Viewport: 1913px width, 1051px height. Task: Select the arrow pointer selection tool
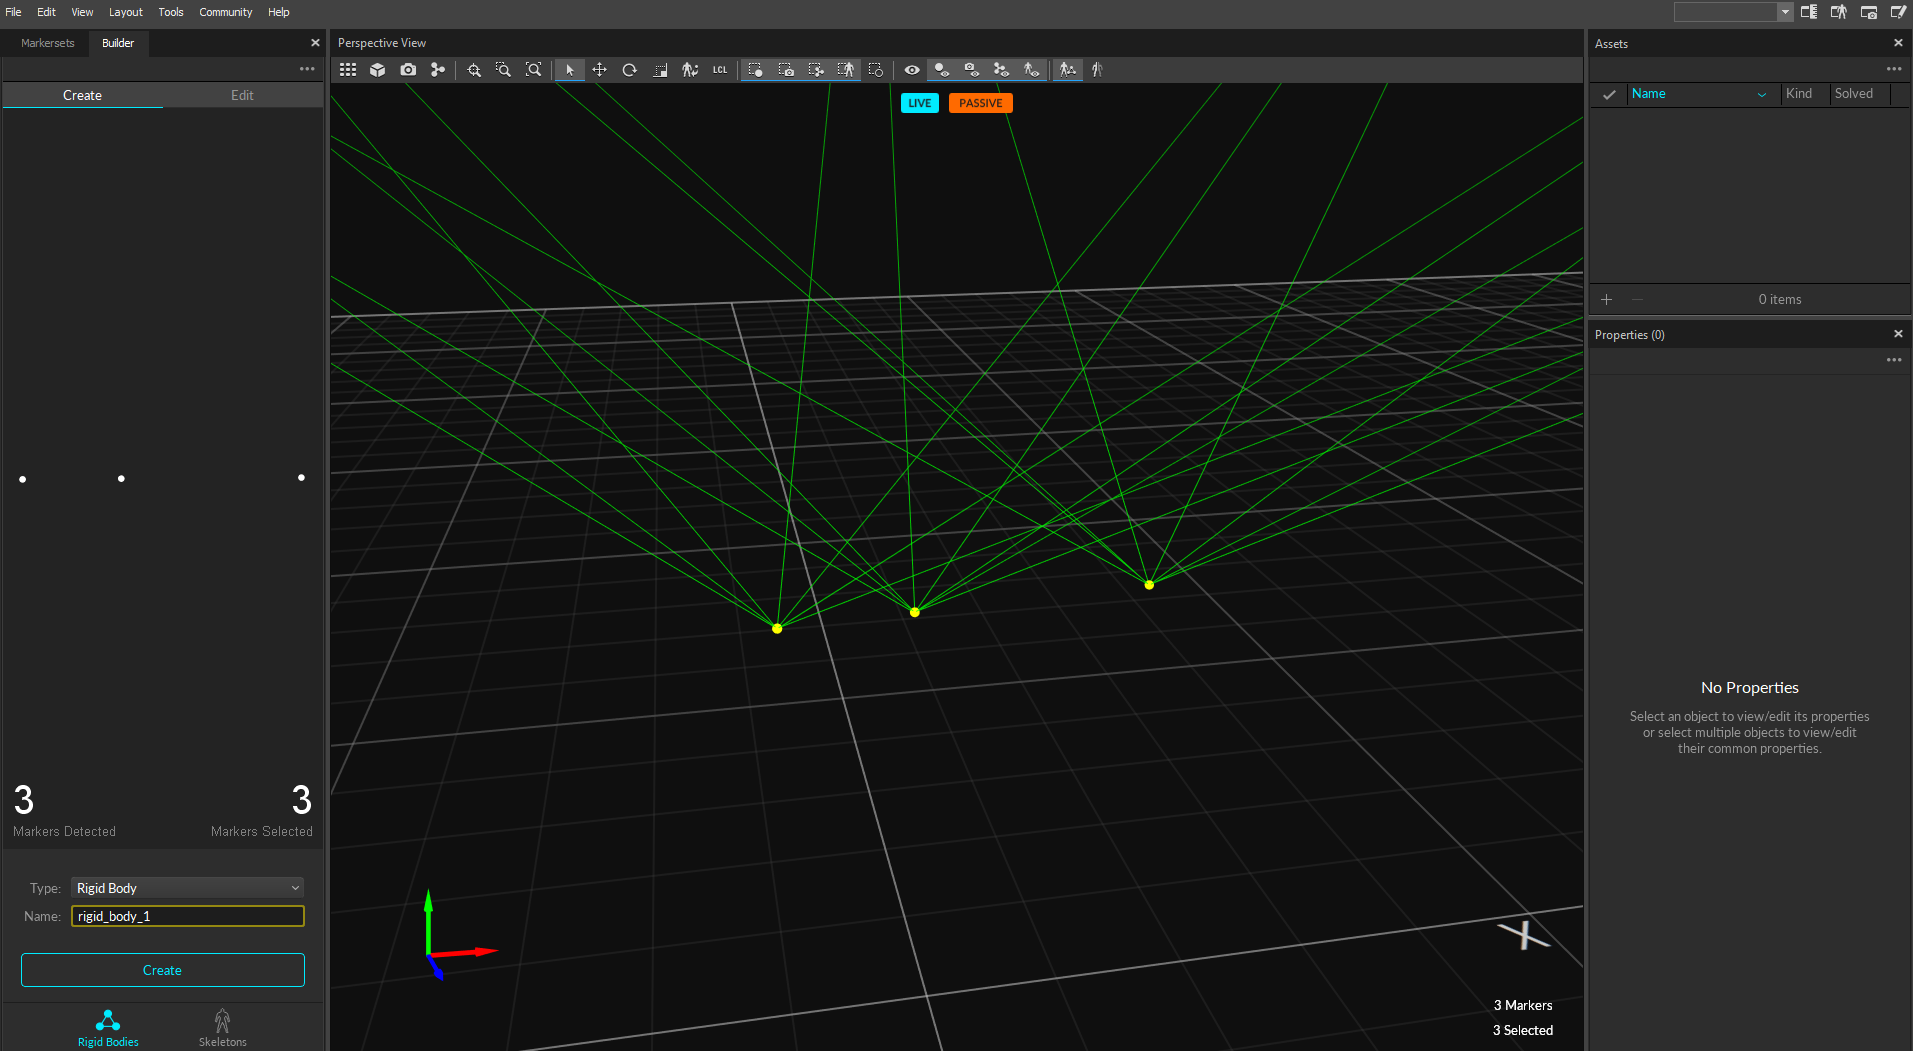click(569, 70)
